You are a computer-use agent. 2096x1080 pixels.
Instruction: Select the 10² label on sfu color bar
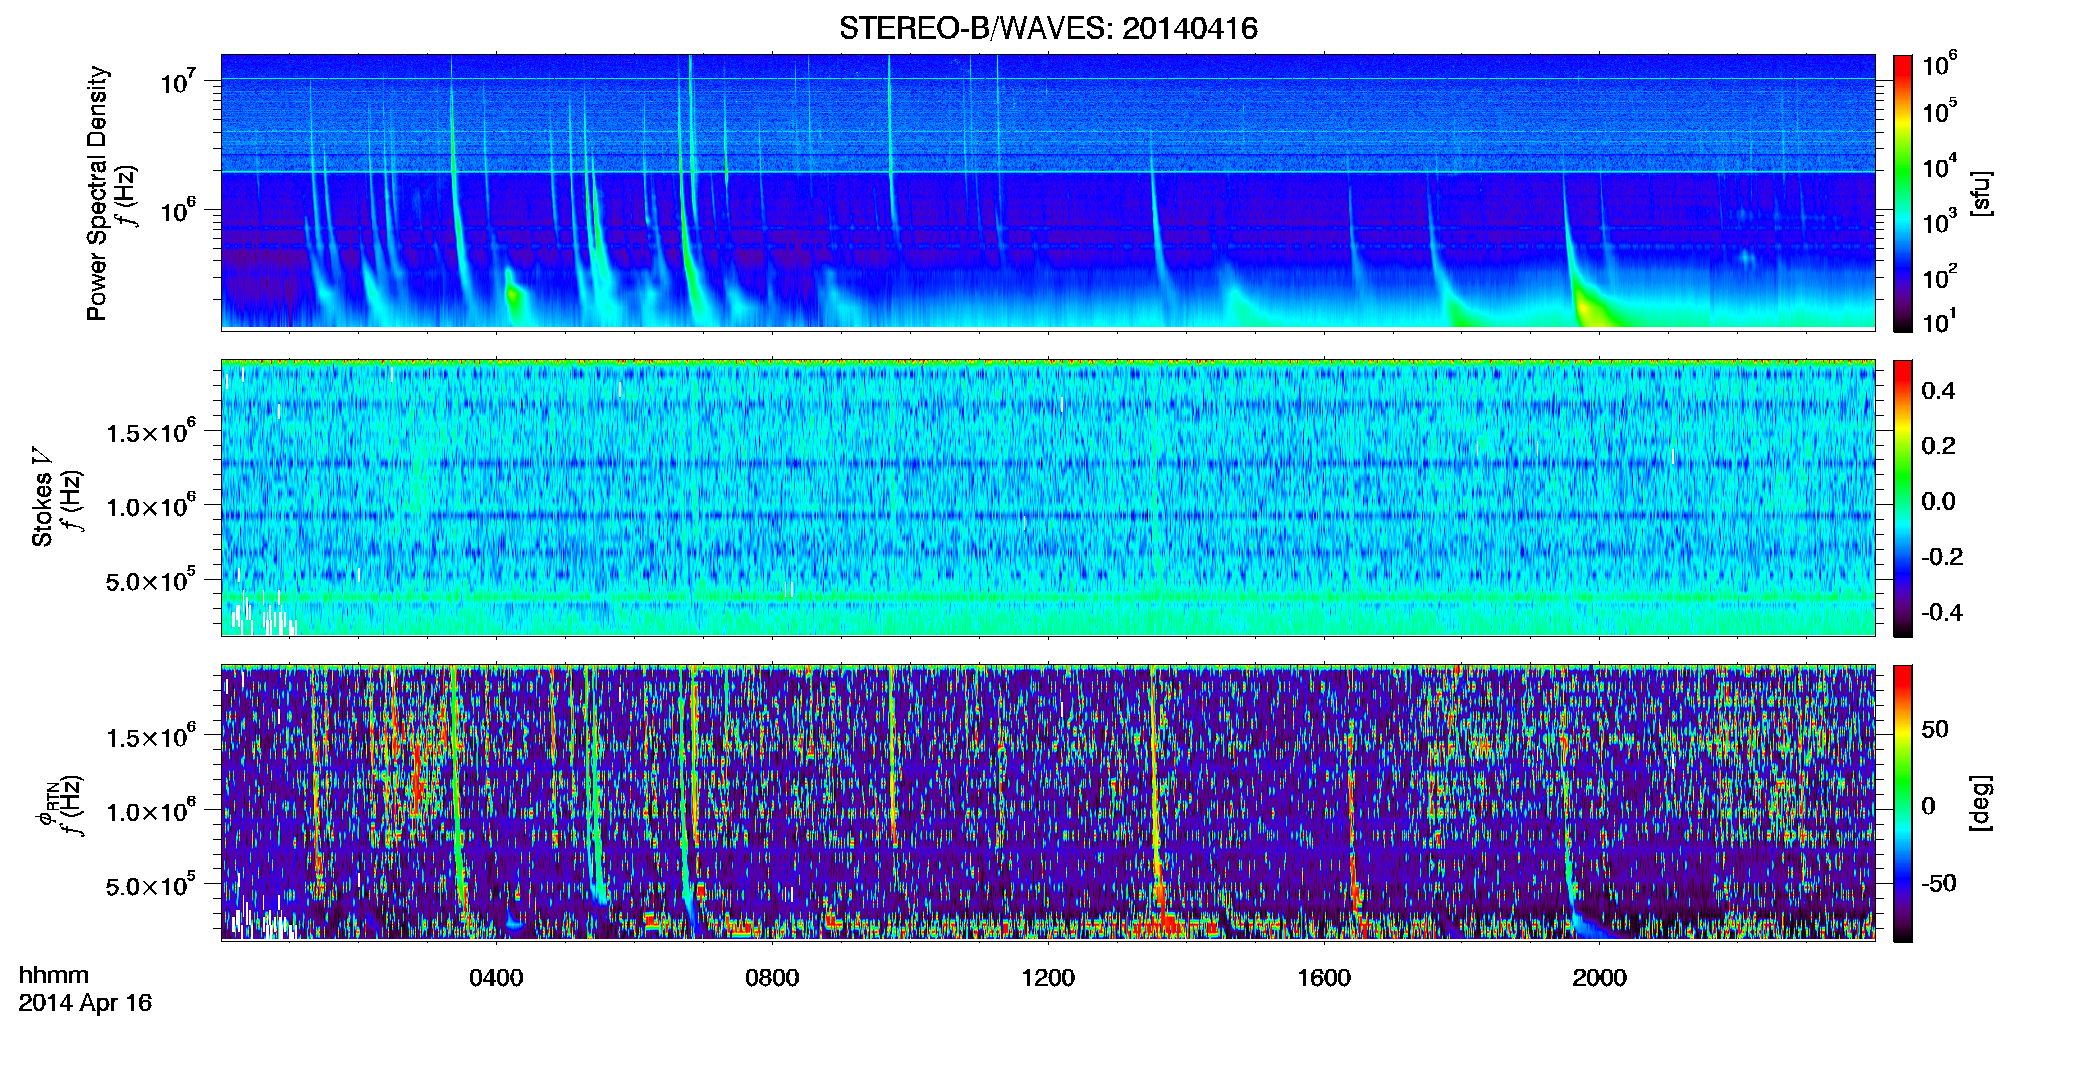click(x=1940, y=277)
